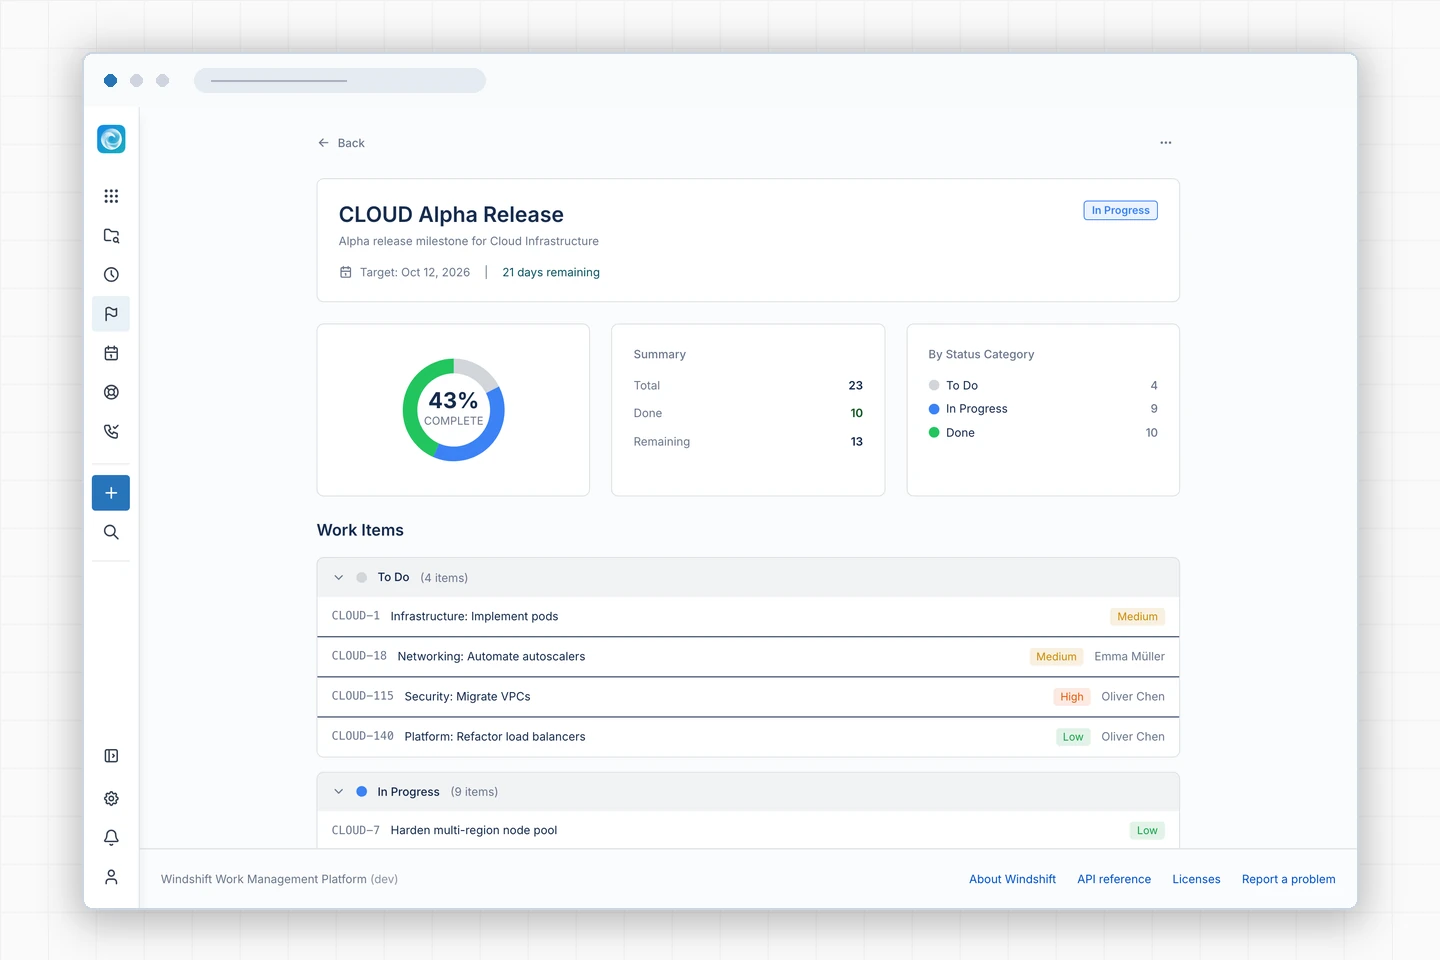Image resolution: width=1440 pixels, height=960 pixels.
Task: Click the 43% complete progress donut
Action: (454, 410)
